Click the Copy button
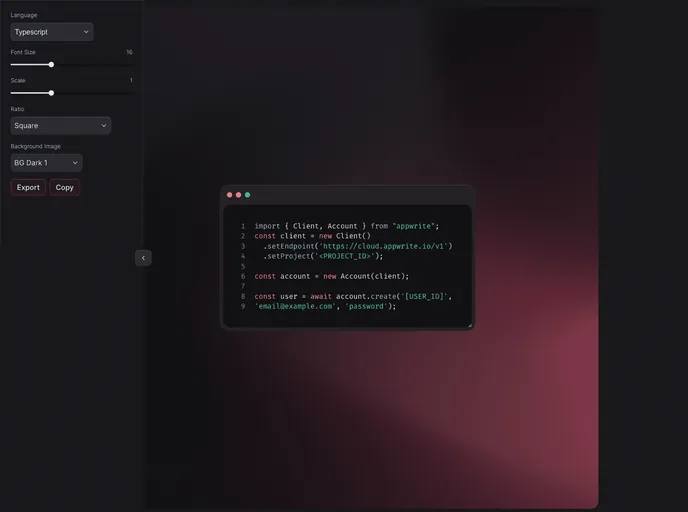The image size is (688, 512). click(x=64, y=187)
